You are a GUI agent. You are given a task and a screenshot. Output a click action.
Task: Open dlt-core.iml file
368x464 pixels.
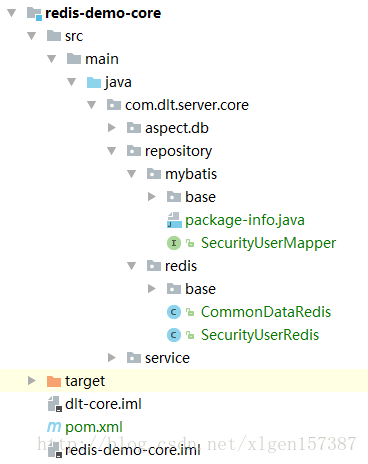pyautogui.click(x=103, y=404)
